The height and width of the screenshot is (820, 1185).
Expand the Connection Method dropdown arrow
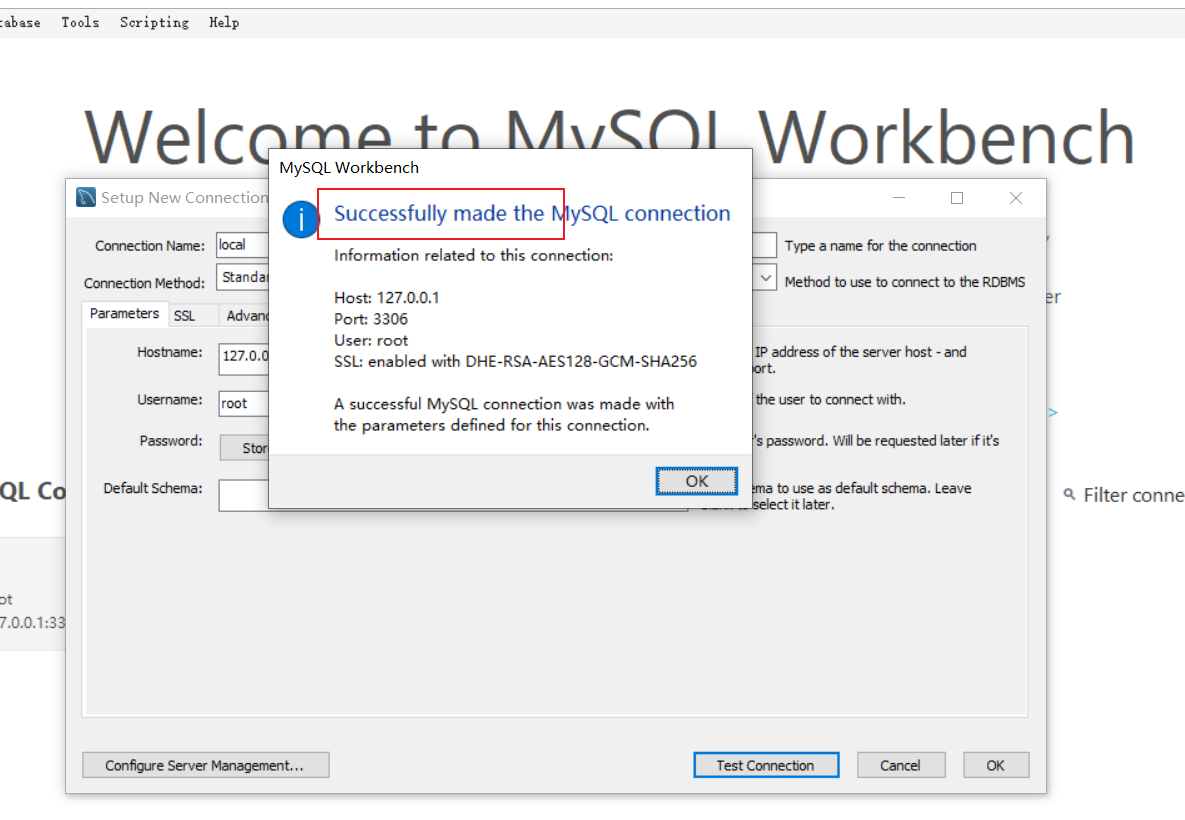(x=765, y=278)
